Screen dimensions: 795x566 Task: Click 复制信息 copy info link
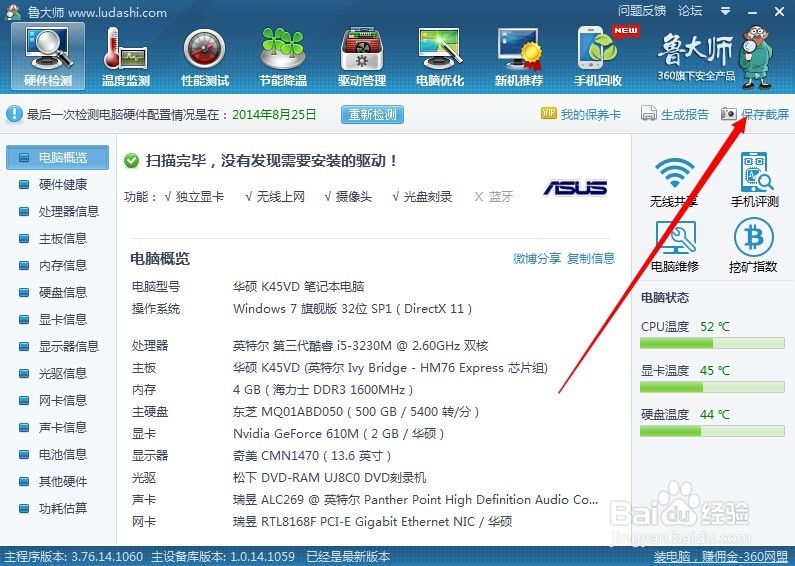click(x=591, y=259)
